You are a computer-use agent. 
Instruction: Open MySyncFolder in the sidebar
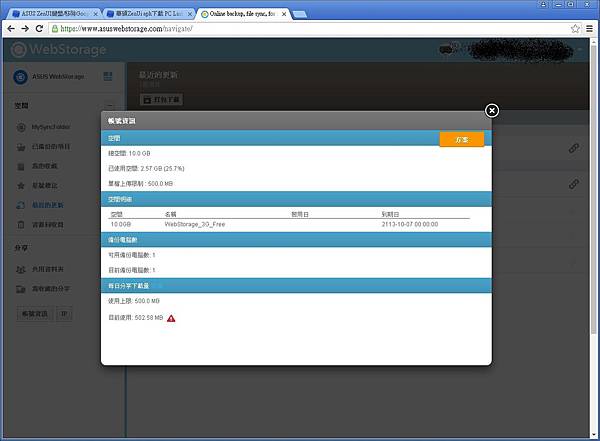(x=51, y=127)
